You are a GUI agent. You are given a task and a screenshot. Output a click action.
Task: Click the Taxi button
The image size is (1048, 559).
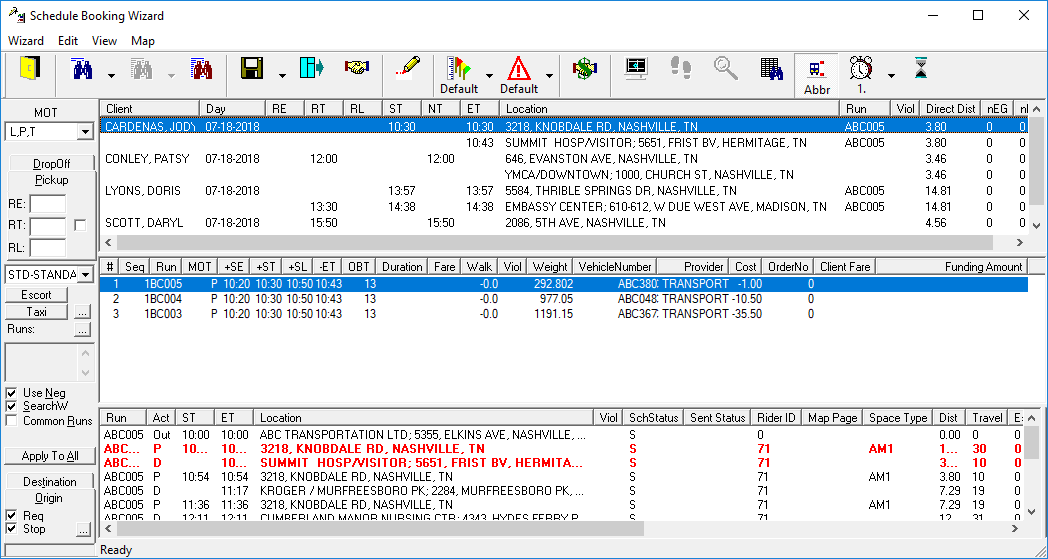(36, 312)
